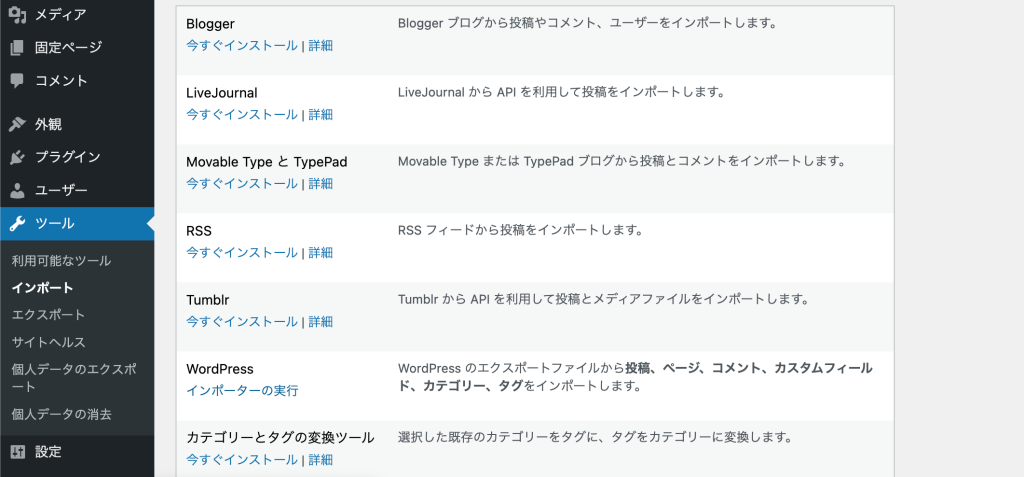The image size is (1024, 477).
Task: Install the Movable Type and TypePad importer
Action: click(x=242, y=184)
